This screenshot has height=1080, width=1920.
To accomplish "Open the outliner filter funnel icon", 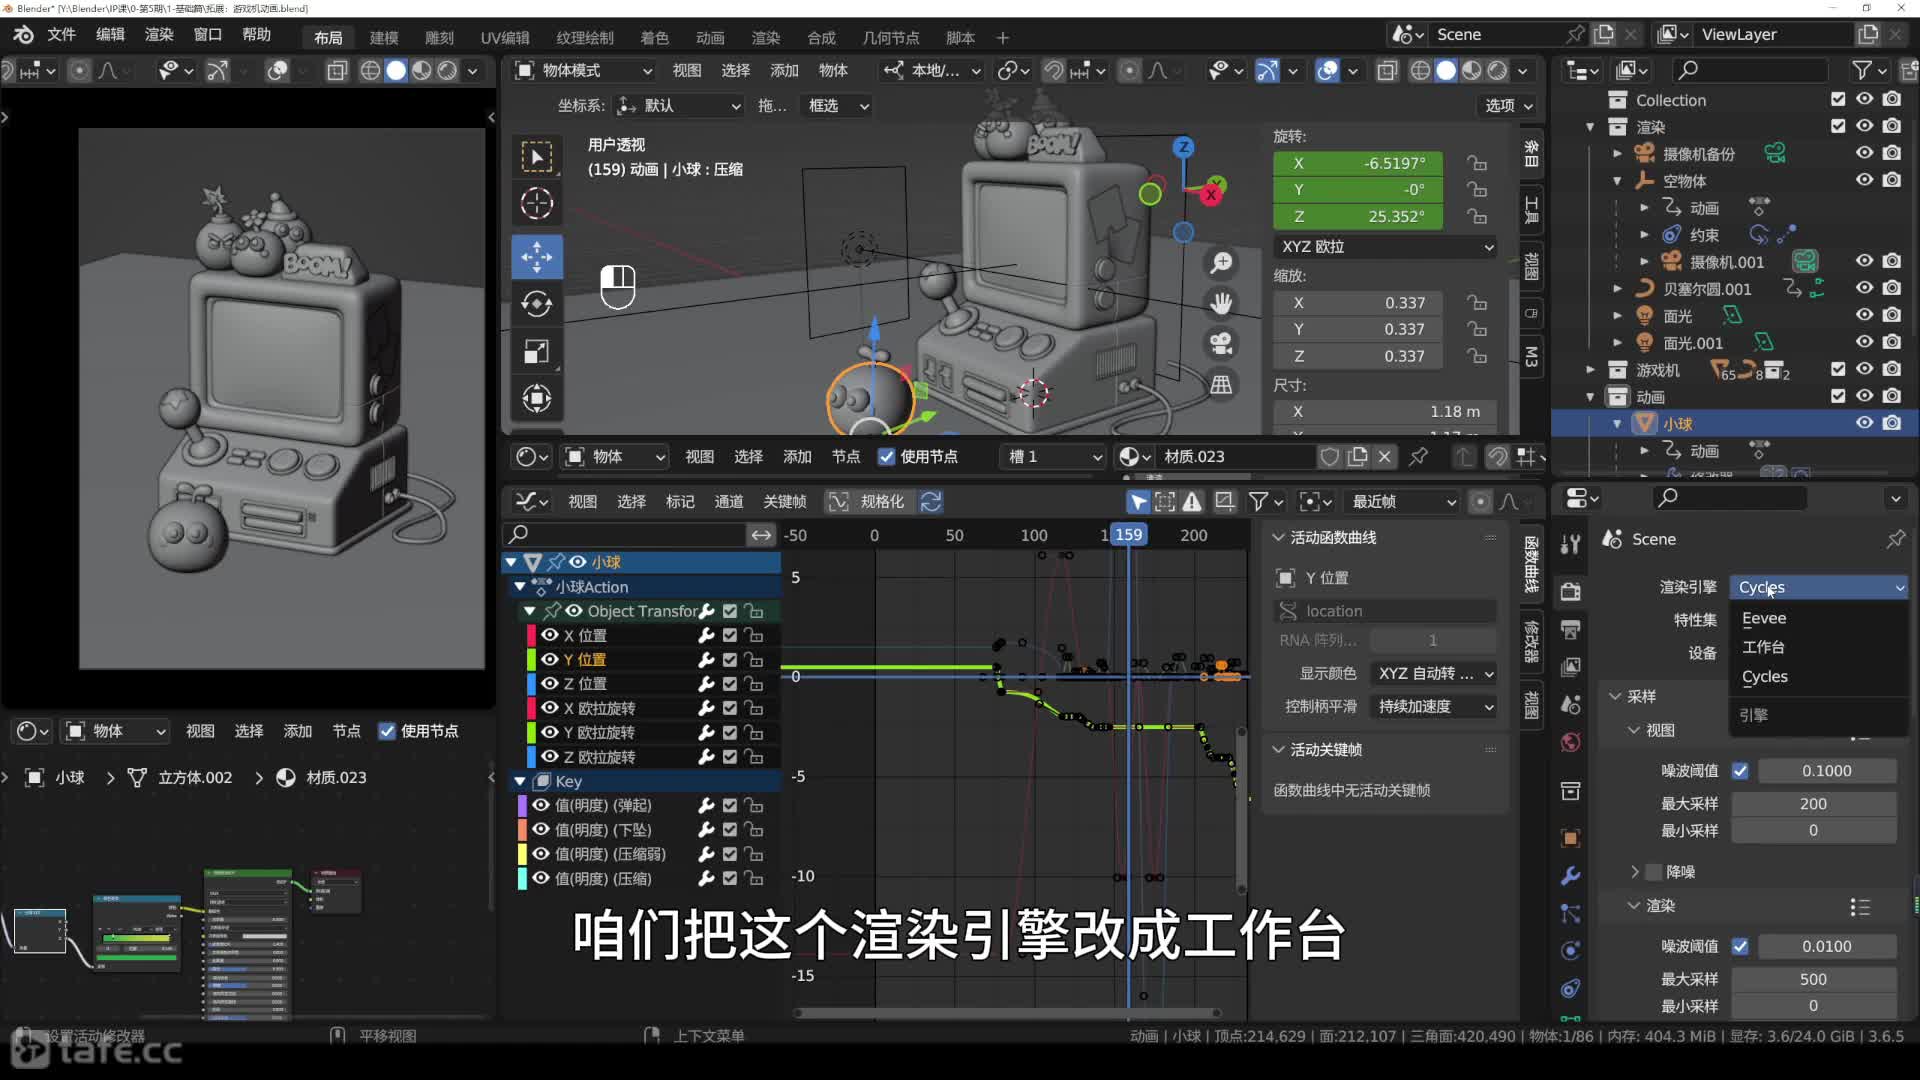I will point(1861,70).
